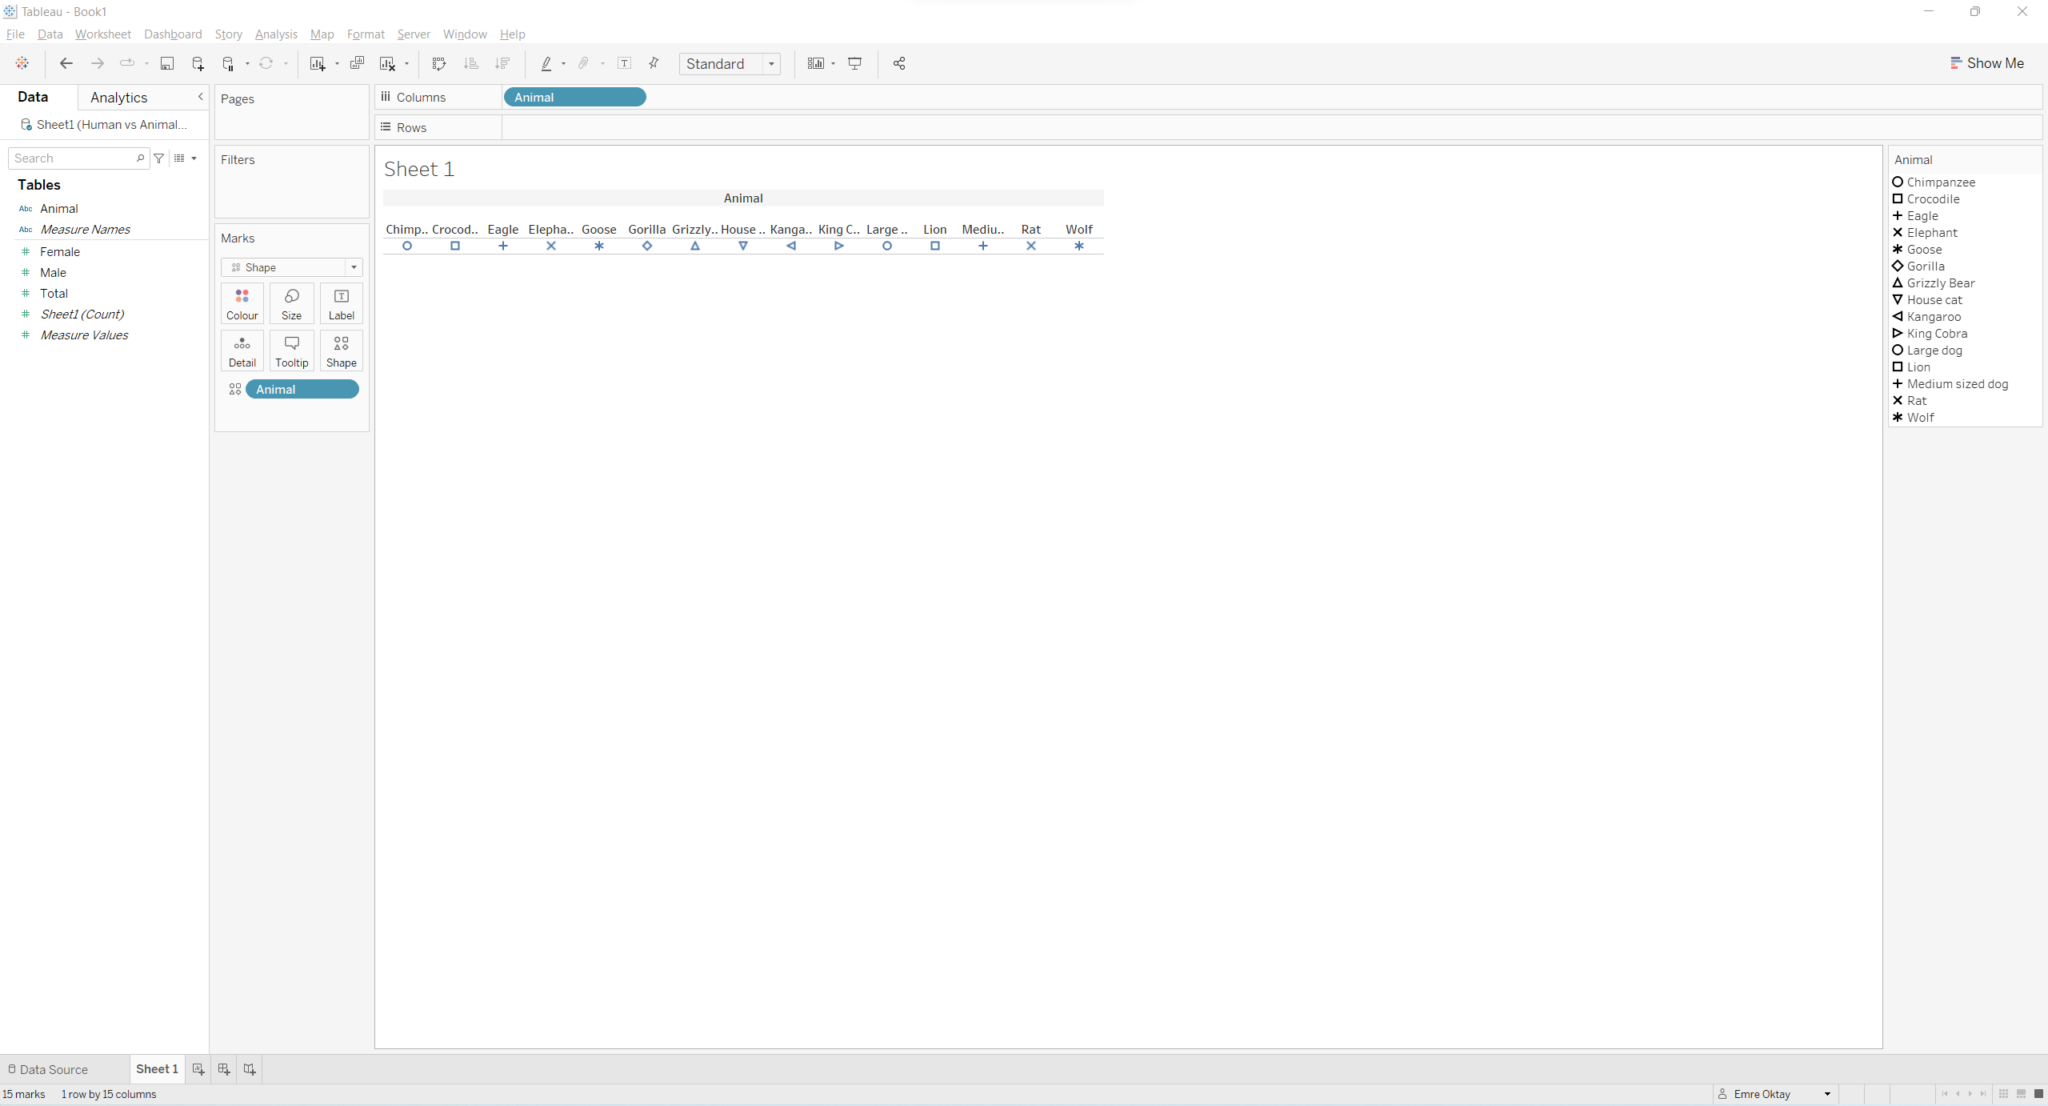Screen dimensions: 2048x1106
Task: Click the Share Workbook icon
Action: coord(898,63)
